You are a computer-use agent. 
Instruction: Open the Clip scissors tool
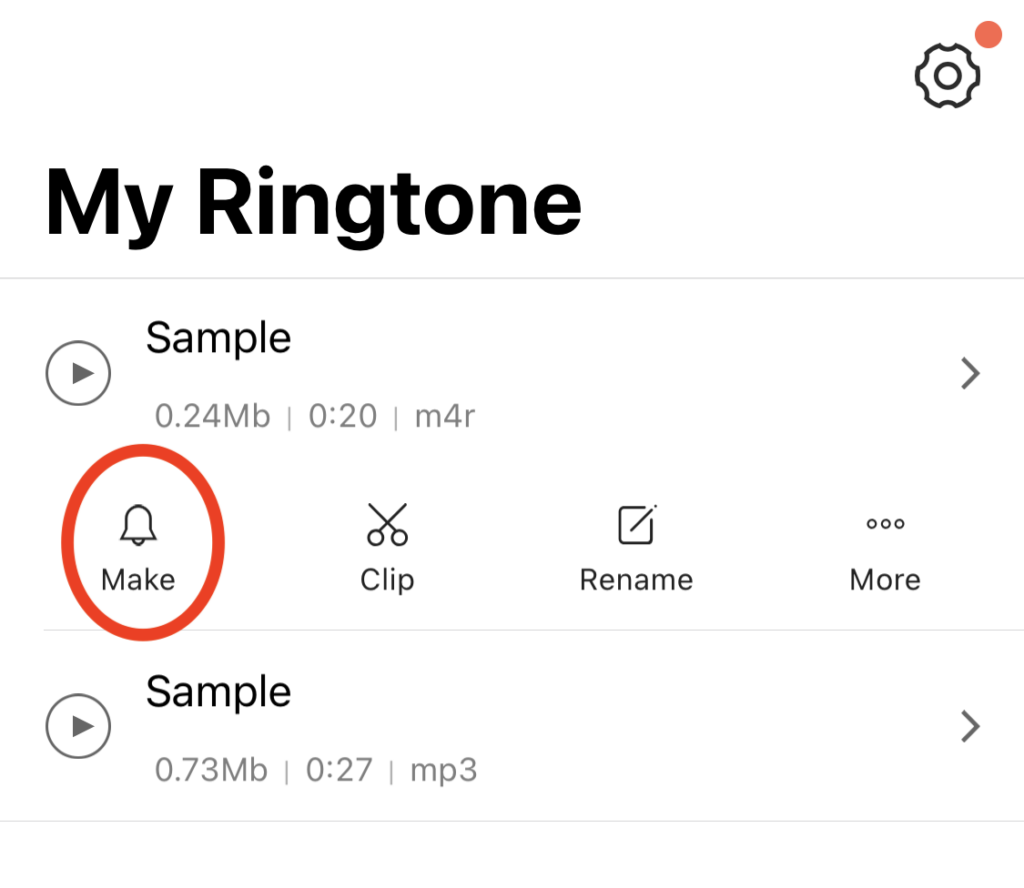pos(387,524)
